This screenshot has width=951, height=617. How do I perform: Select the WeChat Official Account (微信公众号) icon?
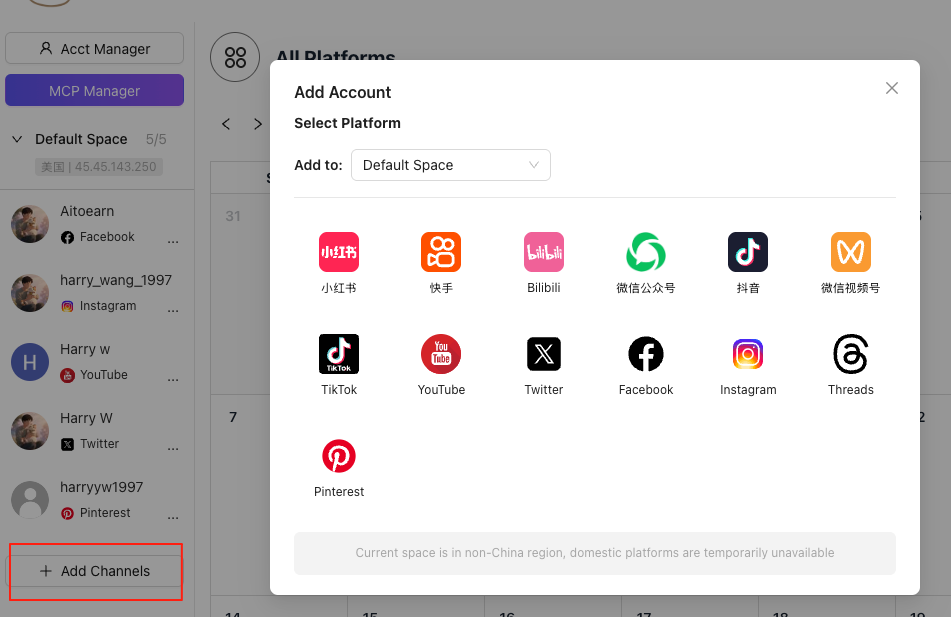click(x=646, y=252)
